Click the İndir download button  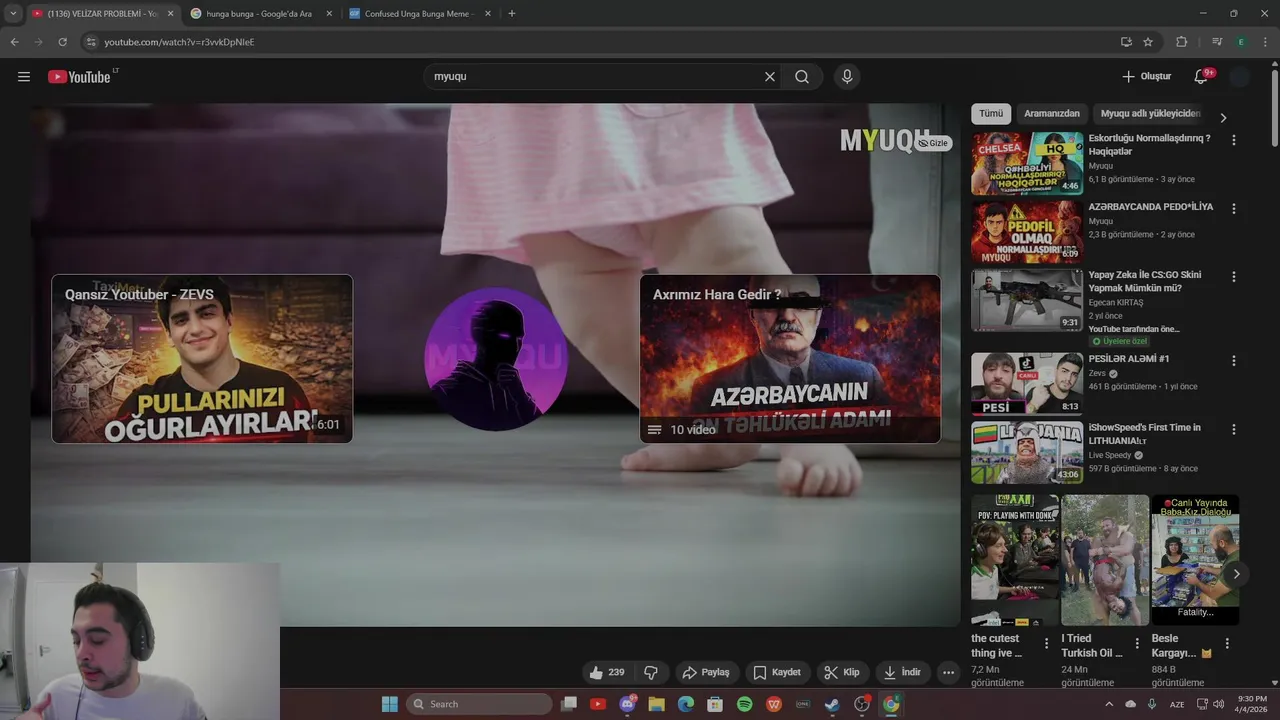(x=902, y=672)
